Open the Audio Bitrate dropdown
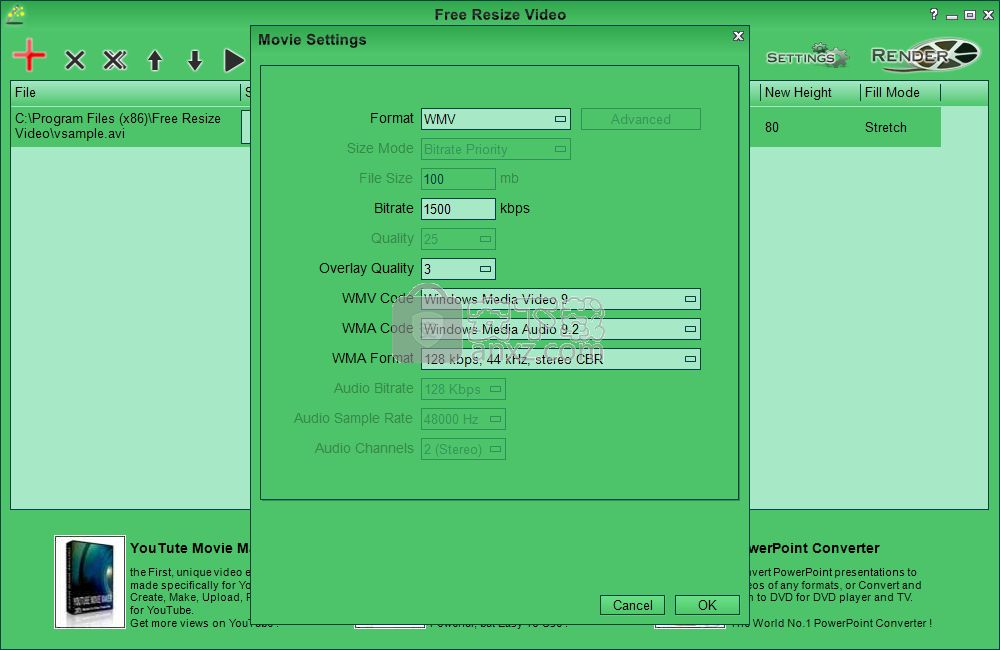The width and height of the screenshot is (1000, 650). coord(463,389)
